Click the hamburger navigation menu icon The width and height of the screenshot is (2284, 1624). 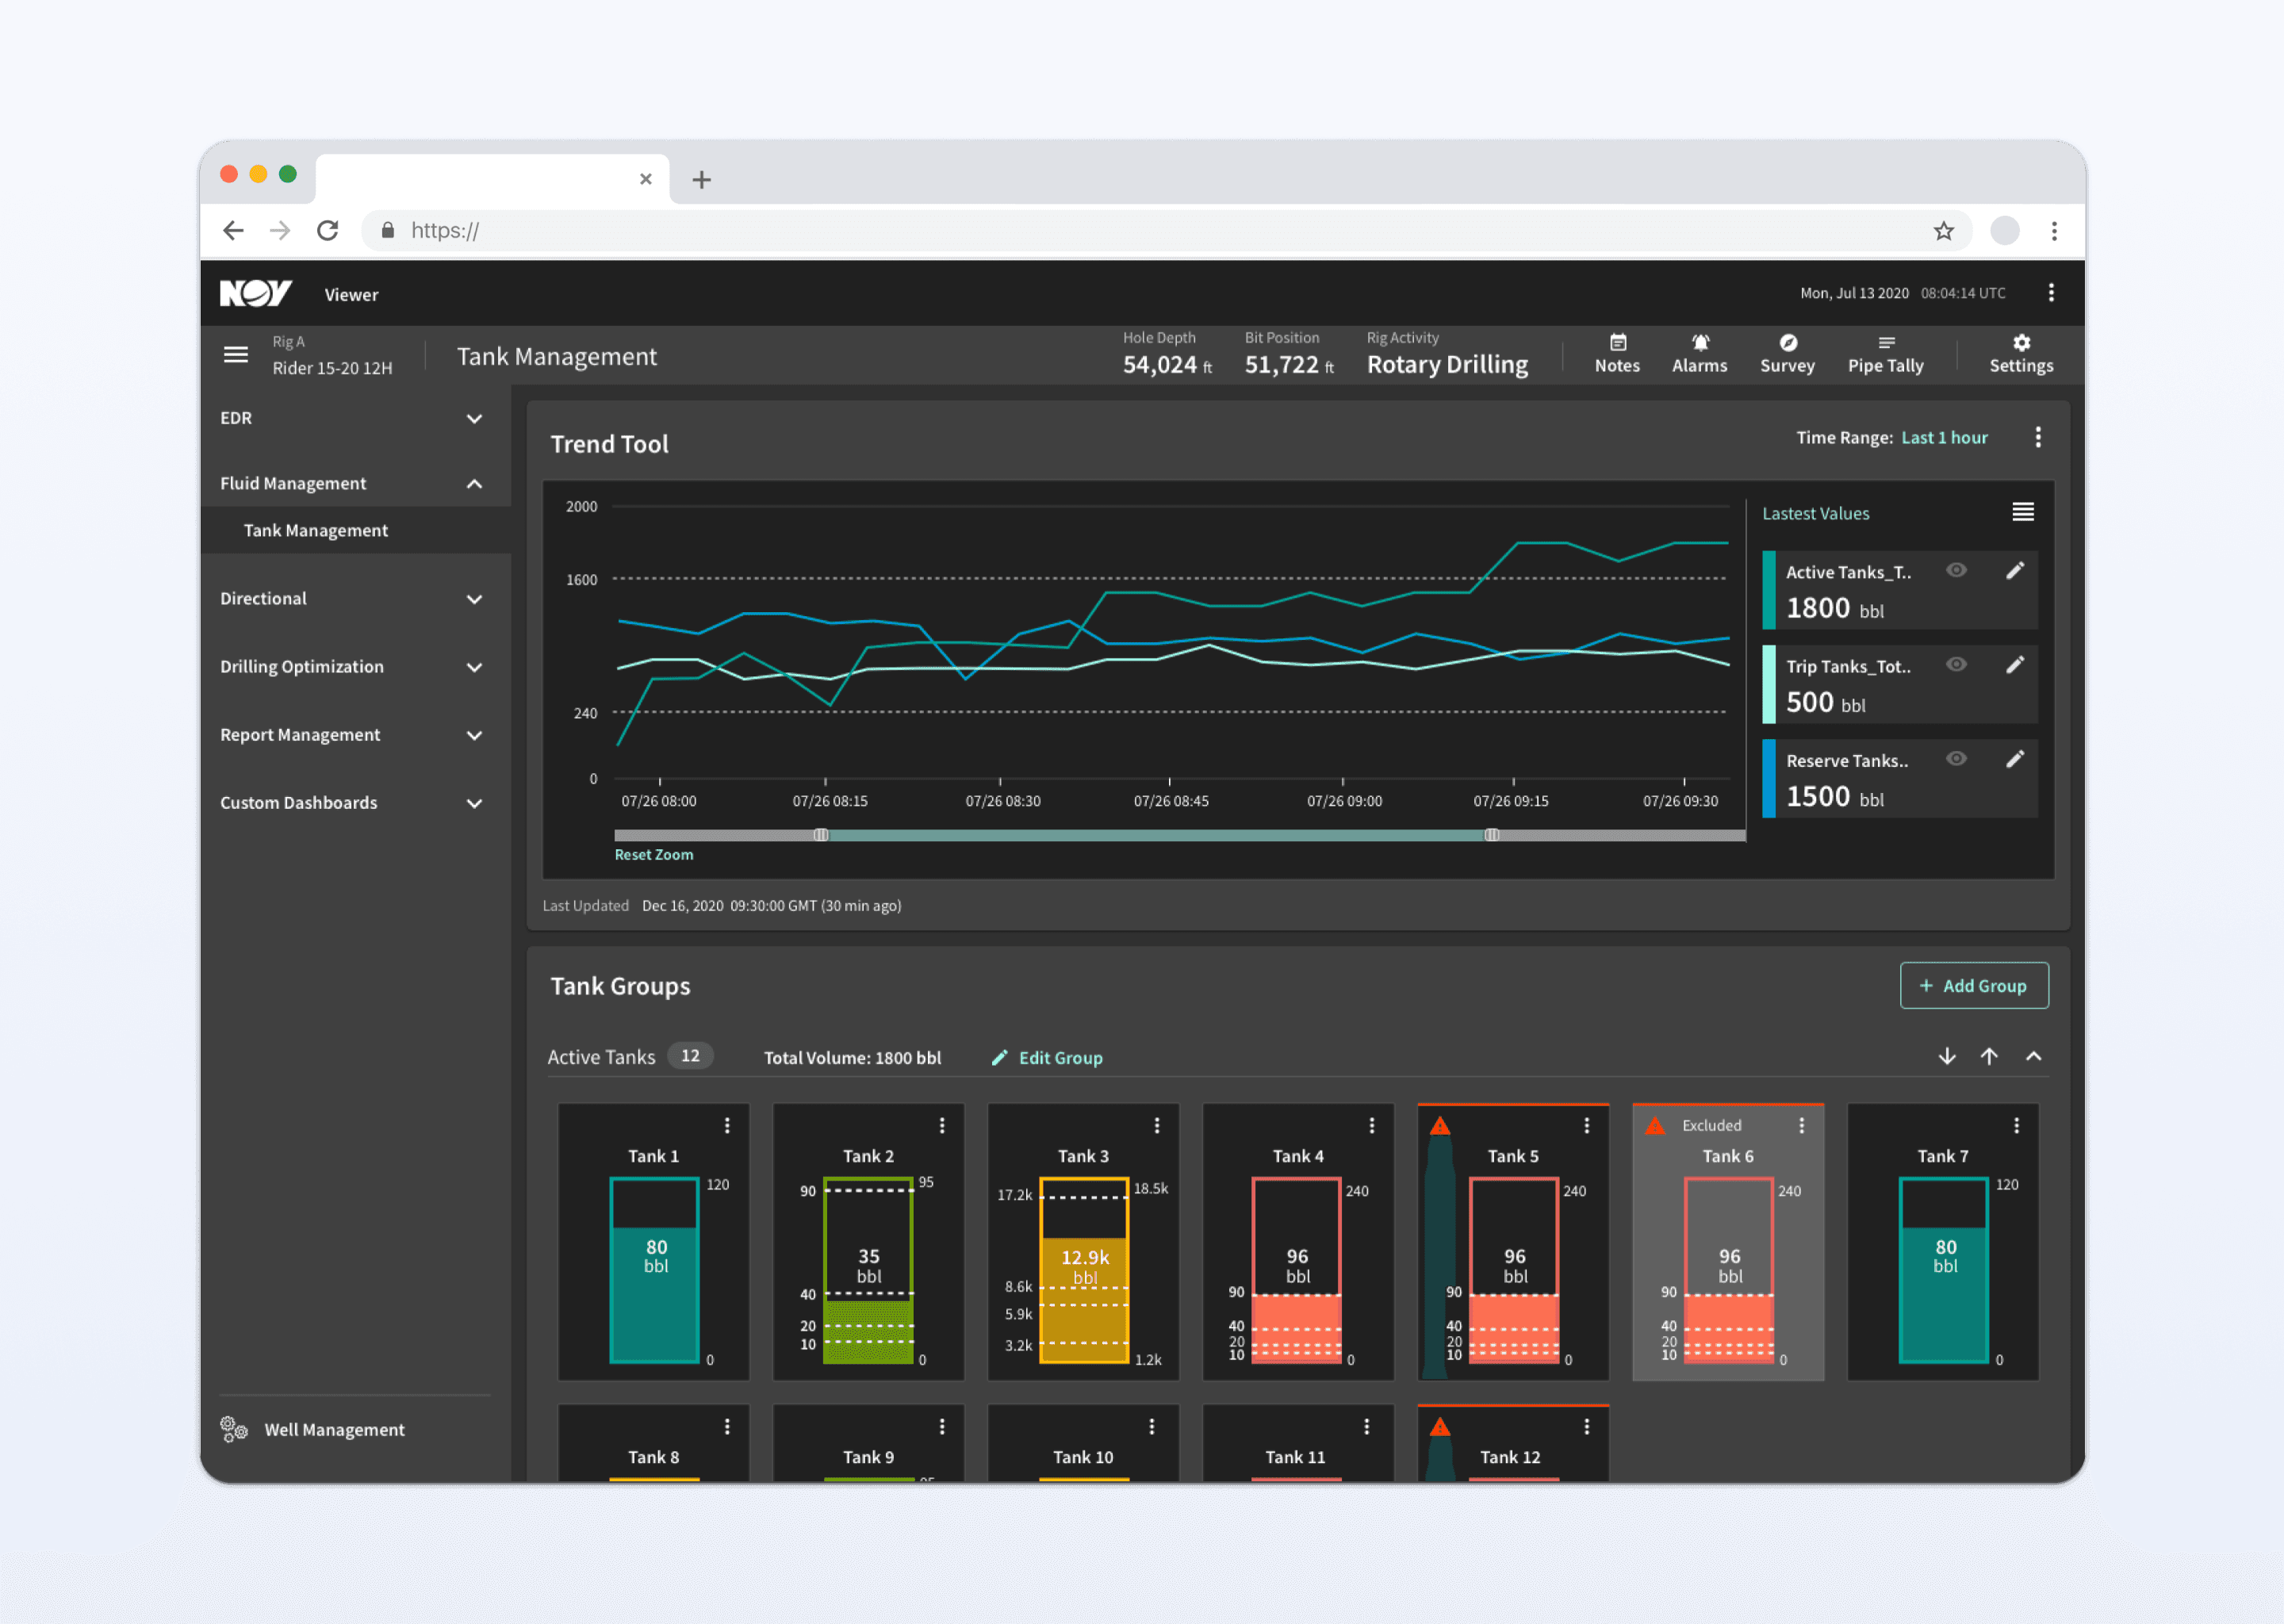[x=236, y=355]
